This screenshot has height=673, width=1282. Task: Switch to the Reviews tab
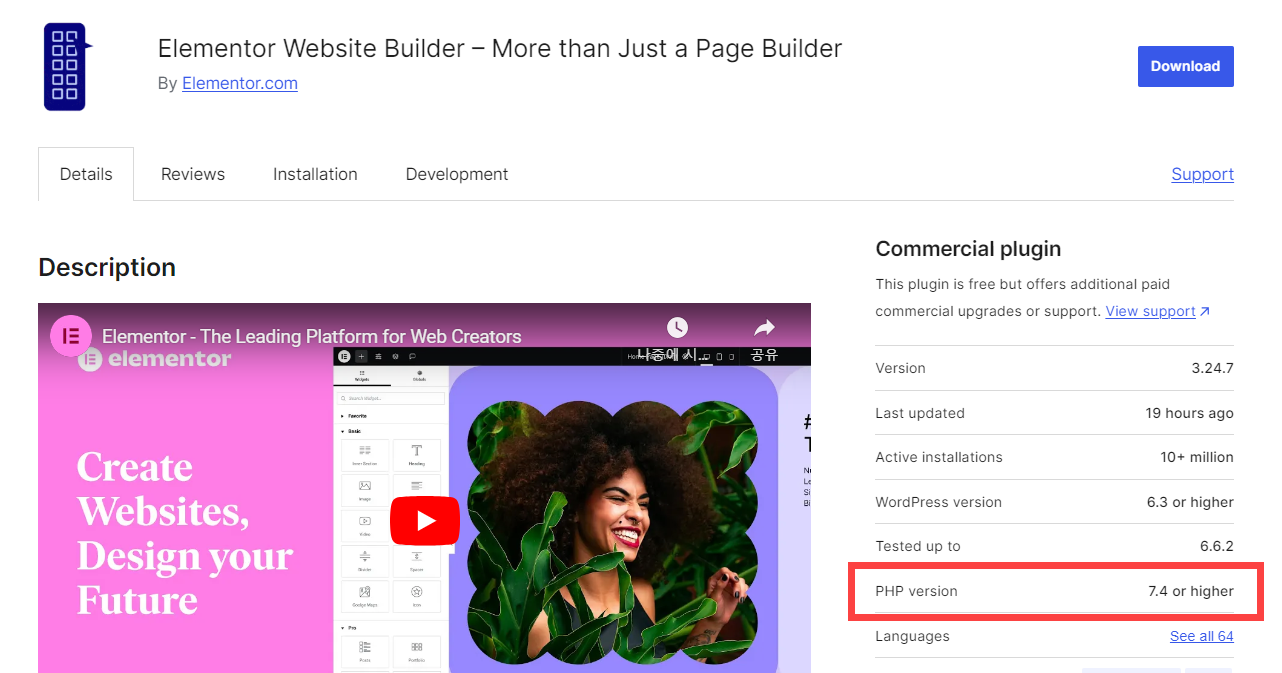tap(193, 174)
